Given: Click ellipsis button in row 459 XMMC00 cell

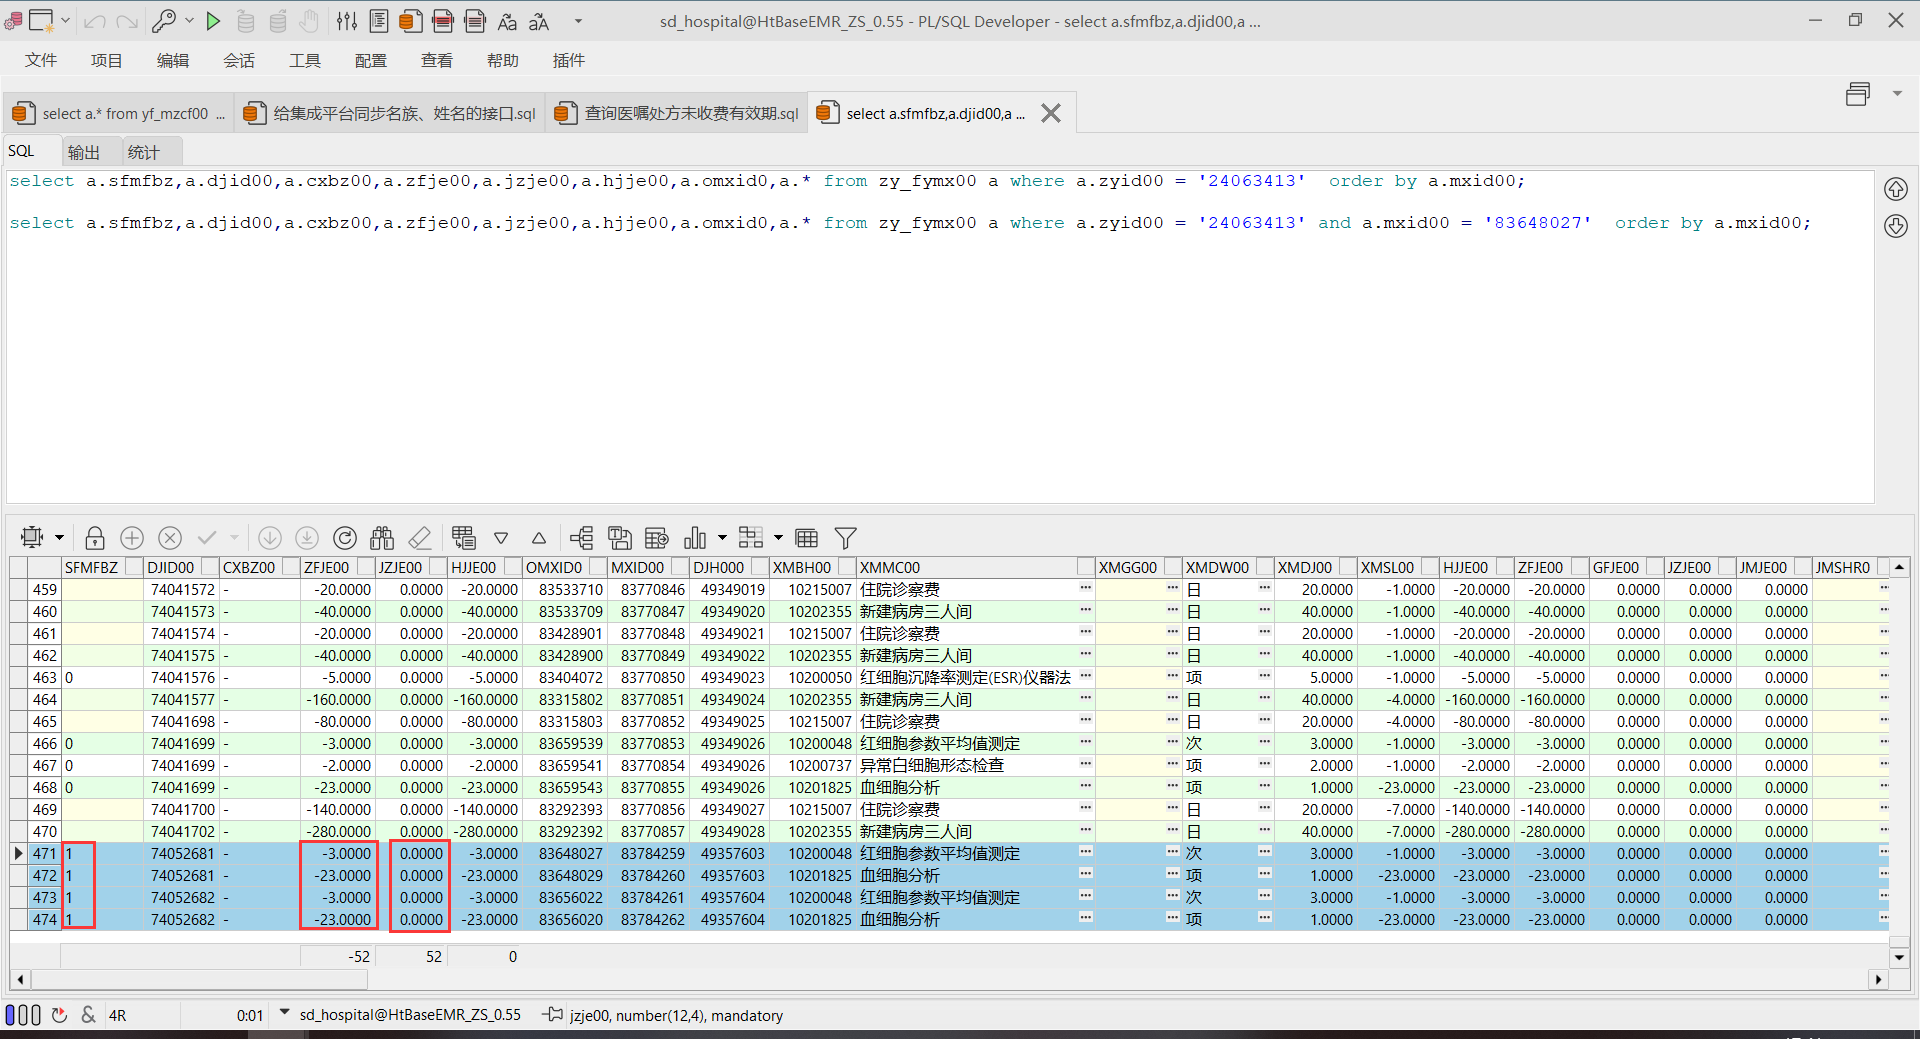Looking at the screenshot, I should (1085, 589).
